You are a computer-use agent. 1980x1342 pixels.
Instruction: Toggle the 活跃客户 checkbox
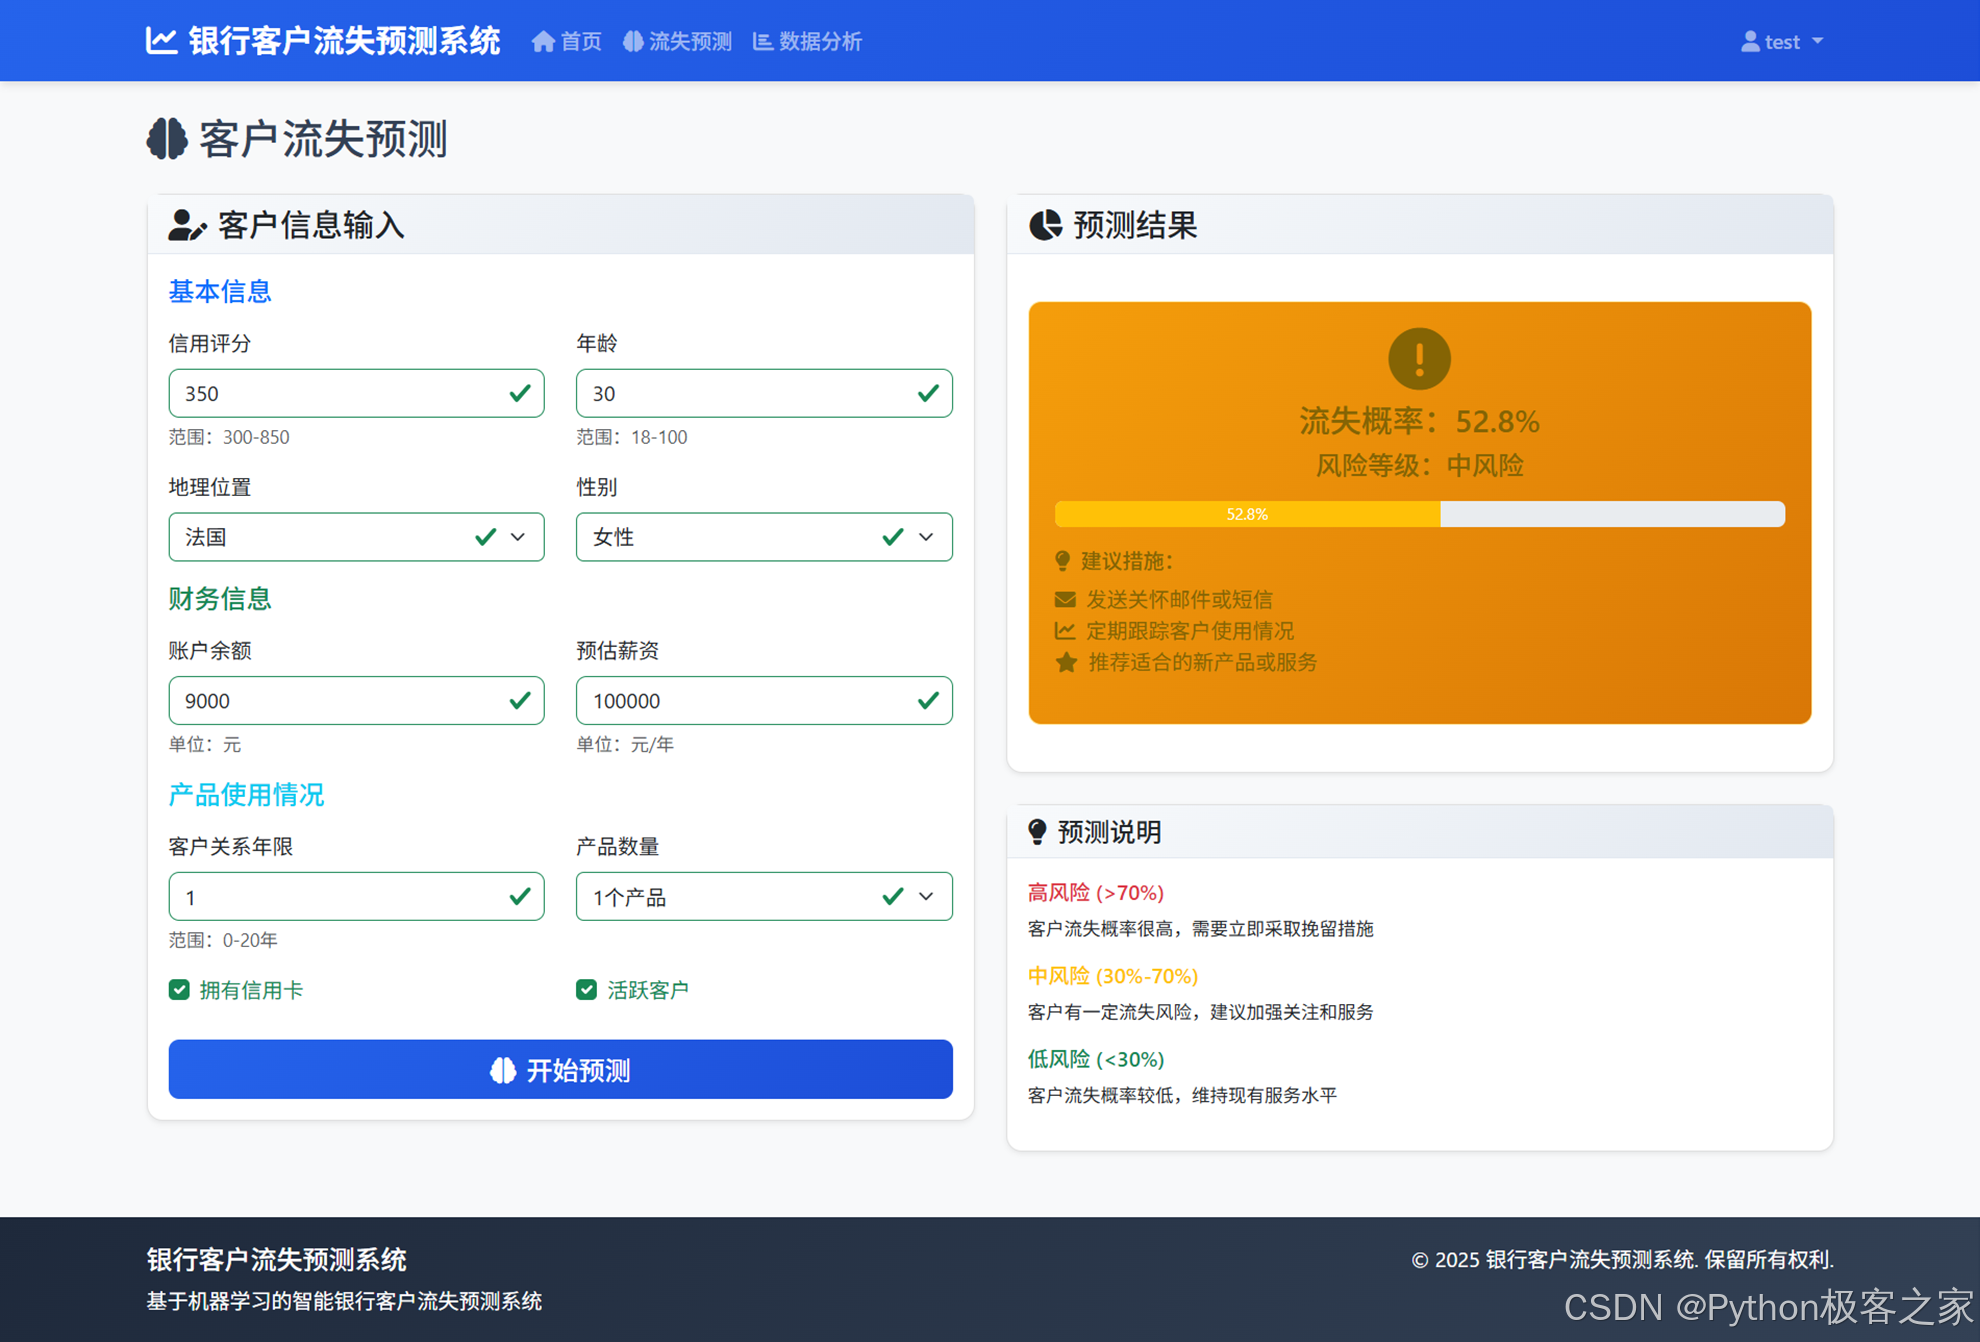587,990
